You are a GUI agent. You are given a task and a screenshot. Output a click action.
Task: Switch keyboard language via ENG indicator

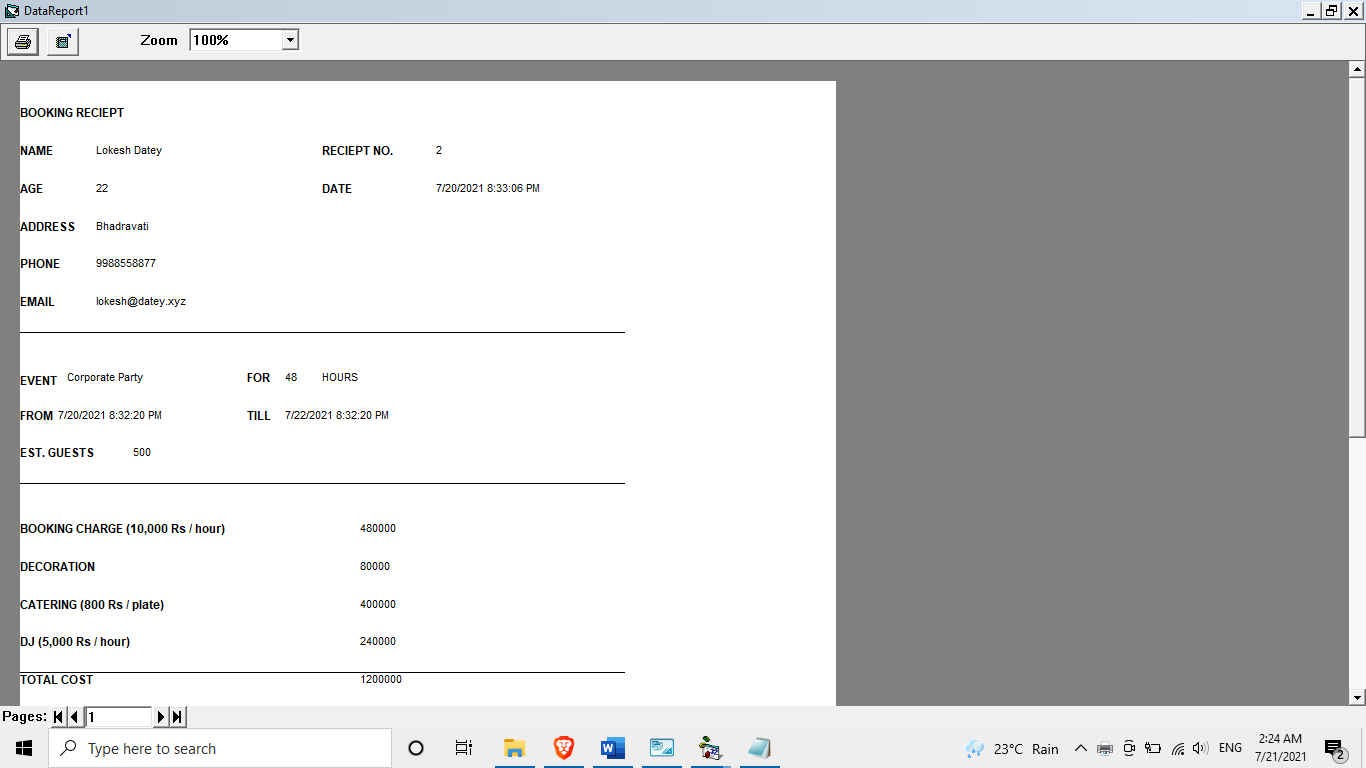click(x=1229, y=748)
